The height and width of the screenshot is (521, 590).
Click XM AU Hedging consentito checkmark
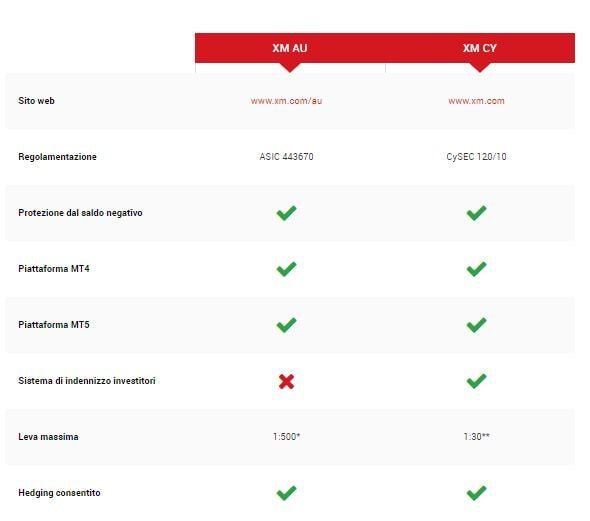(x=286, y=493)
